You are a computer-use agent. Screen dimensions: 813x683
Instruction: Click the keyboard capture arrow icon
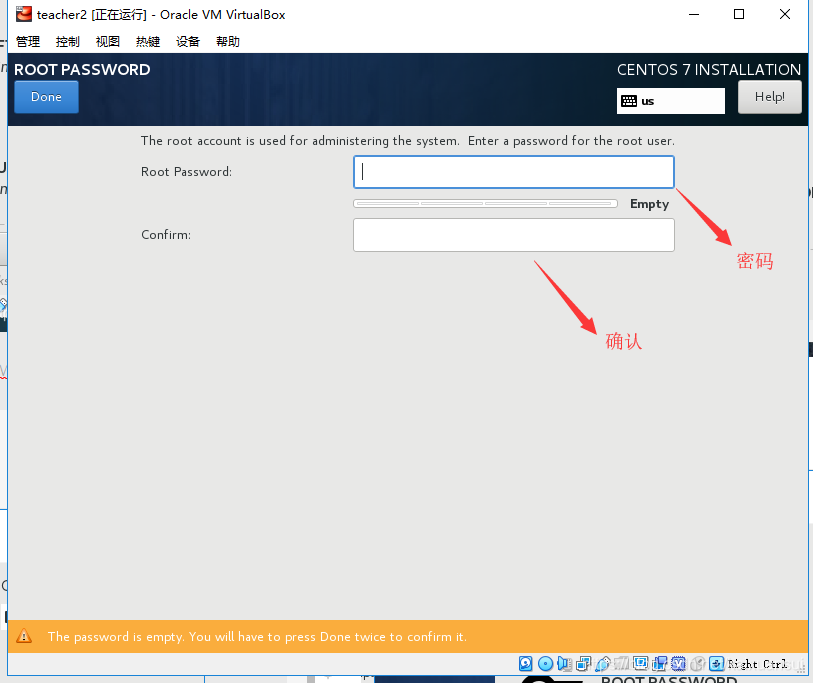pos(717,663)
